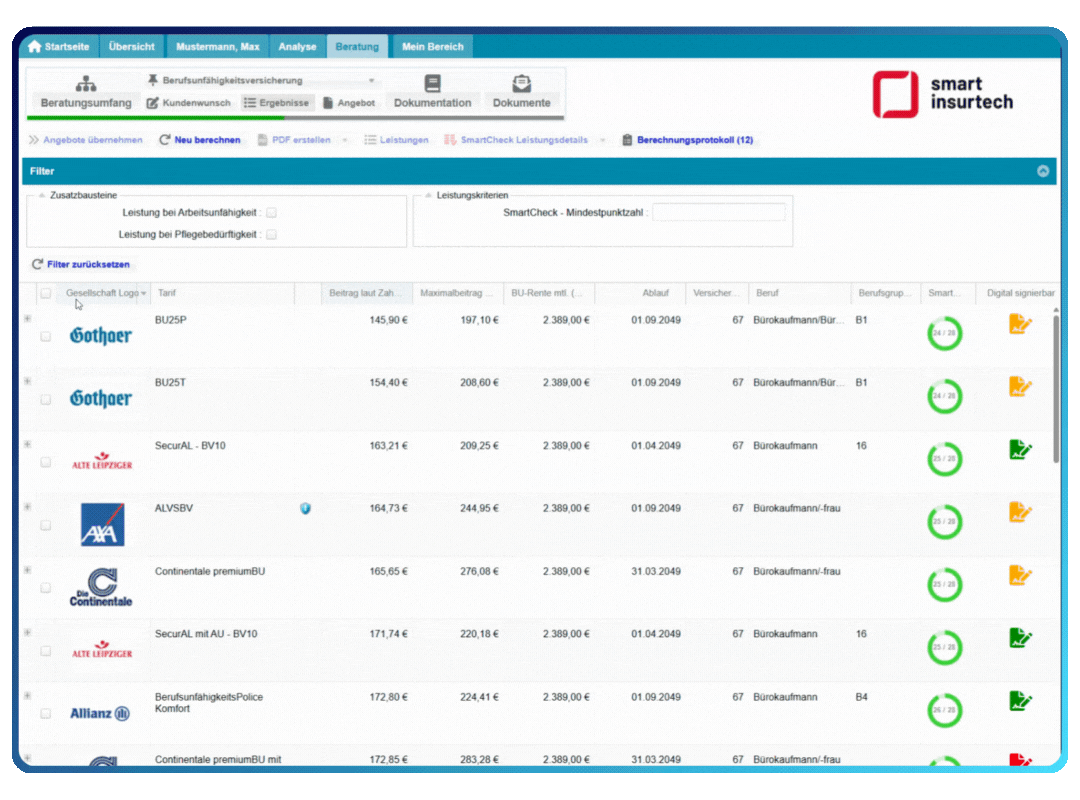Click the orange signature icon for BU25P
Screen dimensions: 1080x800
pos(1019,324)
